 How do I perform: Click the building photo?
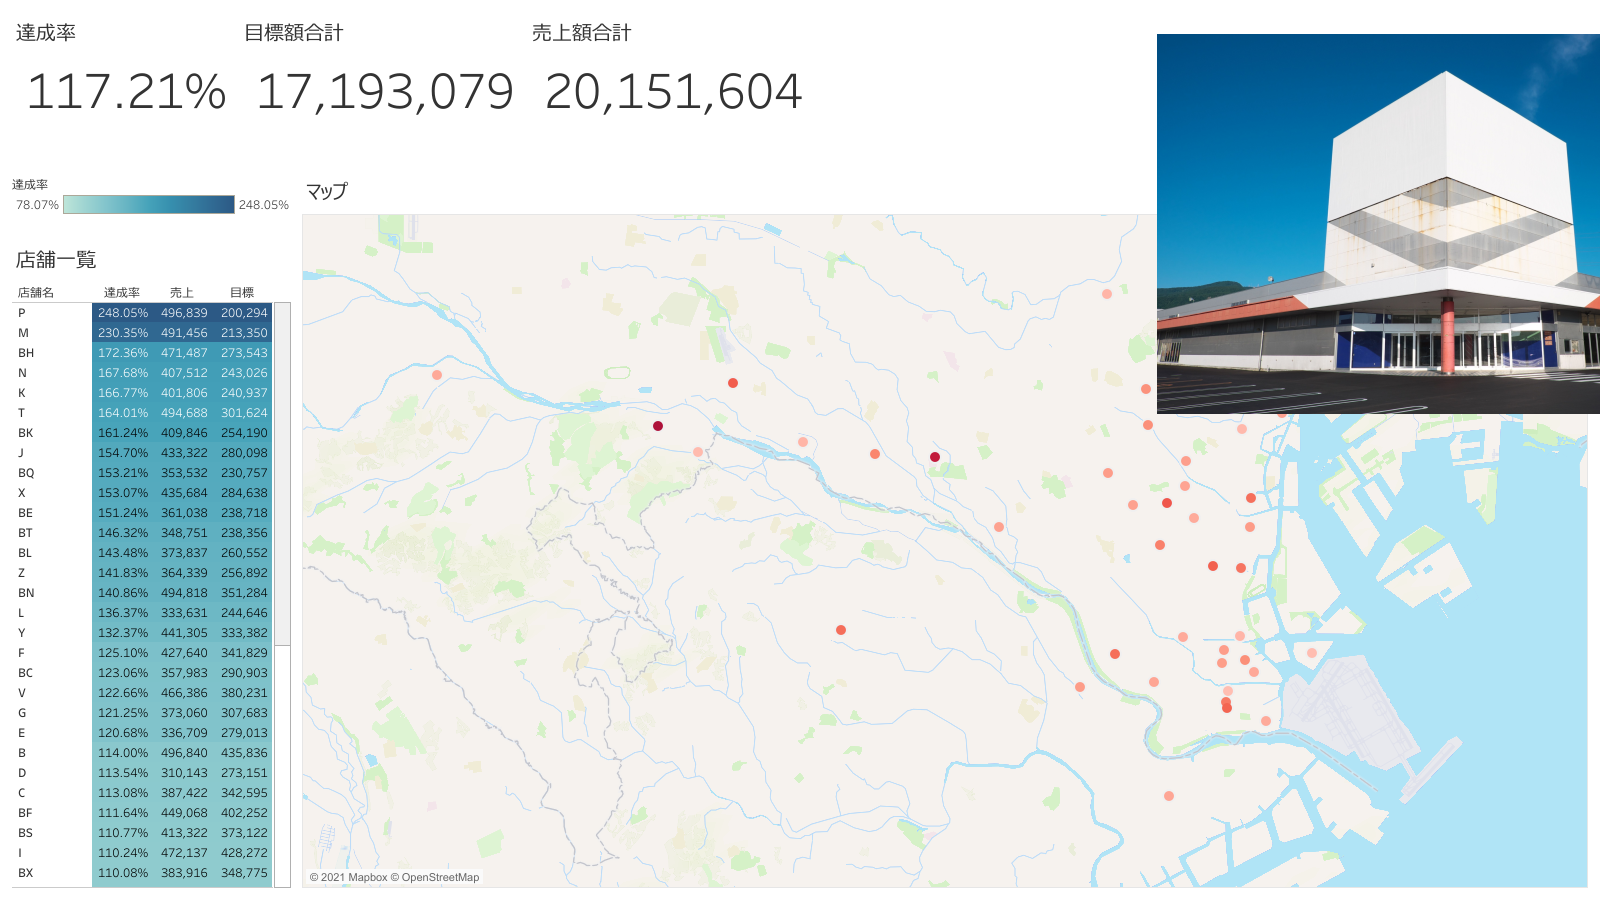1378,224
